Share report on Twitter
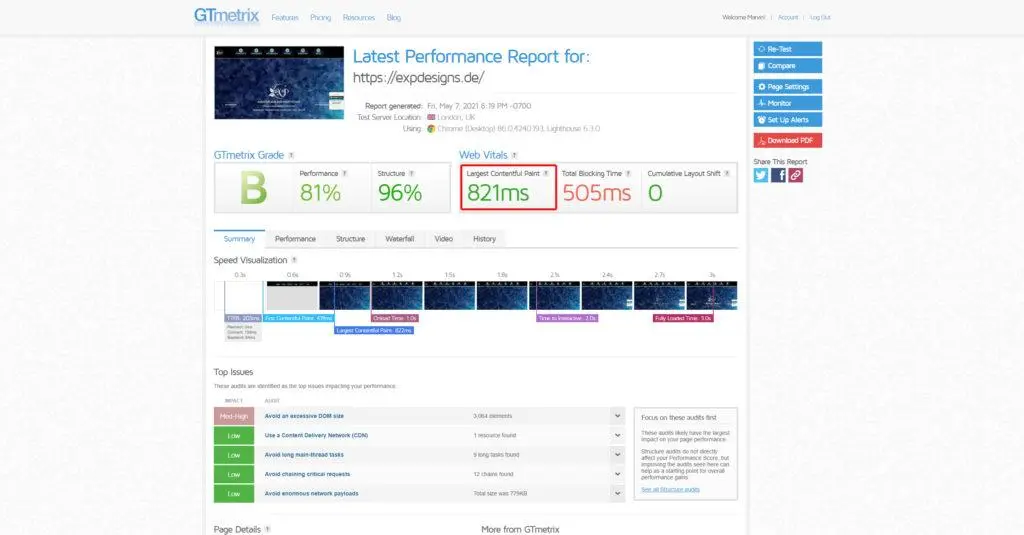This screenshot has height=535, width=1024. pyautogui.click(x=761, y=175)
